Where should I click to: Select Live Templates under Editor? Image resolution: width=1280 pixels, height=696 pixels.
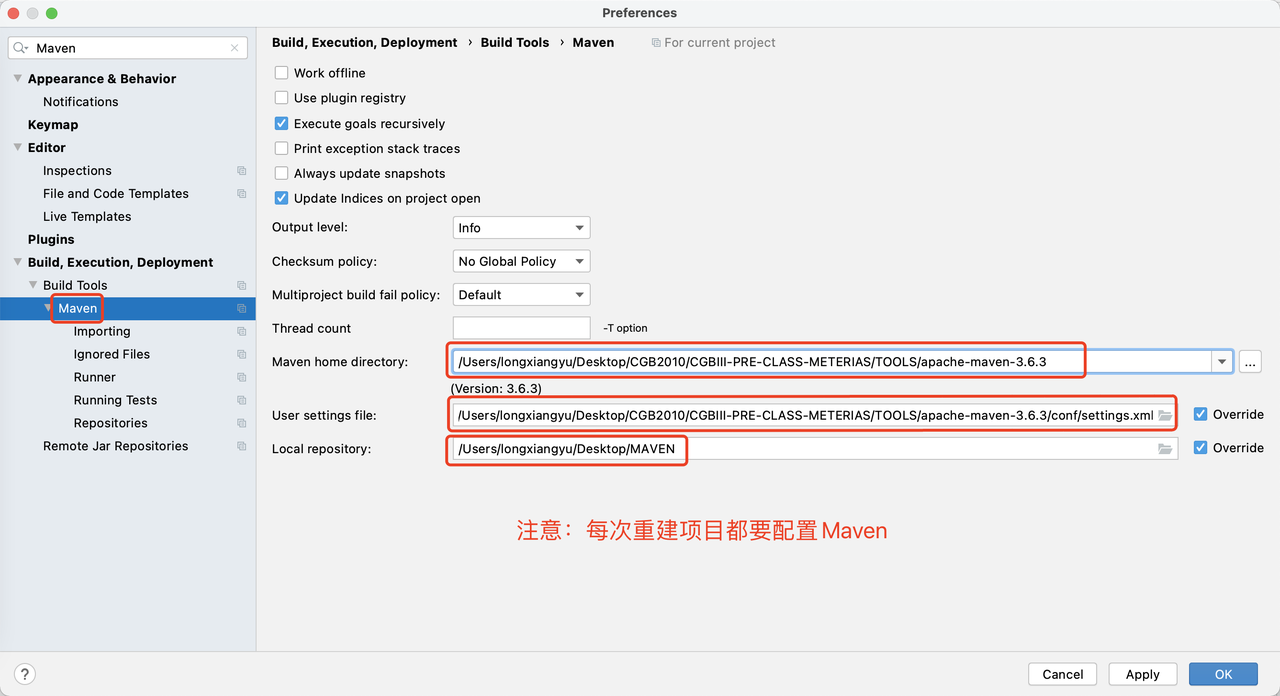(x=87, y=217)
